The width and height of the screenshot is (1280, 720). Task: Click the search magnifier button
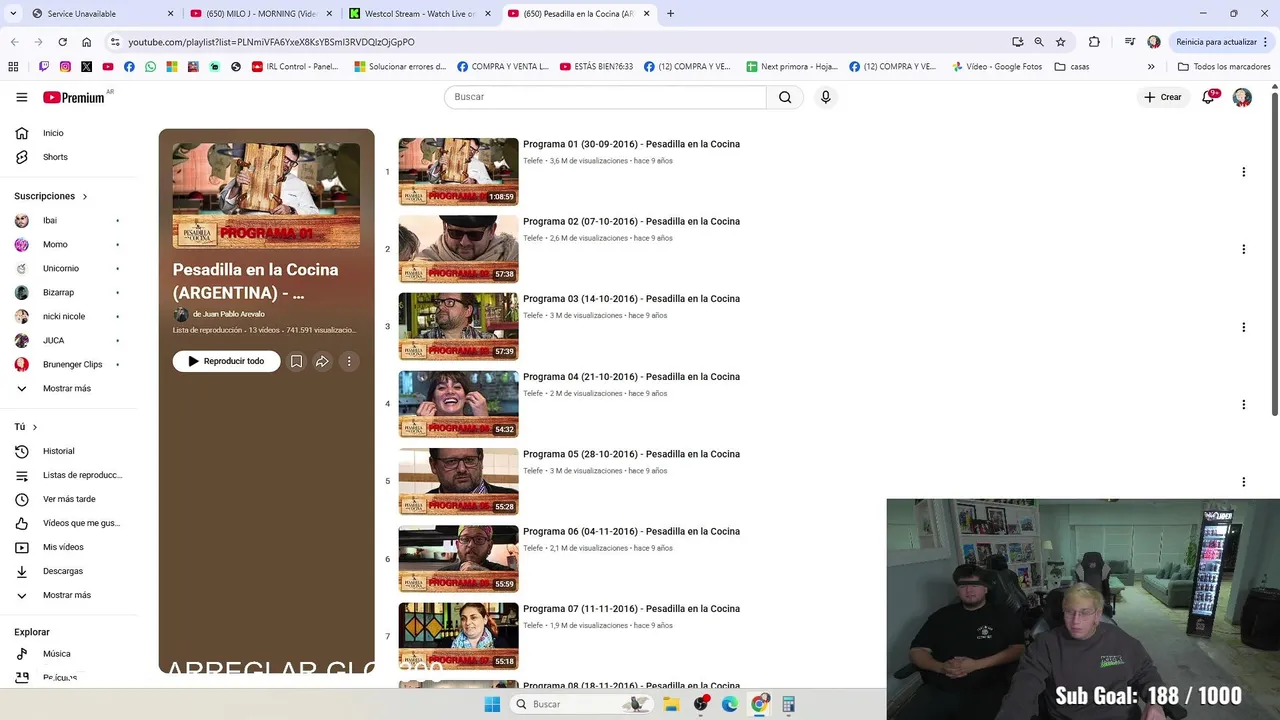[785, 97]
